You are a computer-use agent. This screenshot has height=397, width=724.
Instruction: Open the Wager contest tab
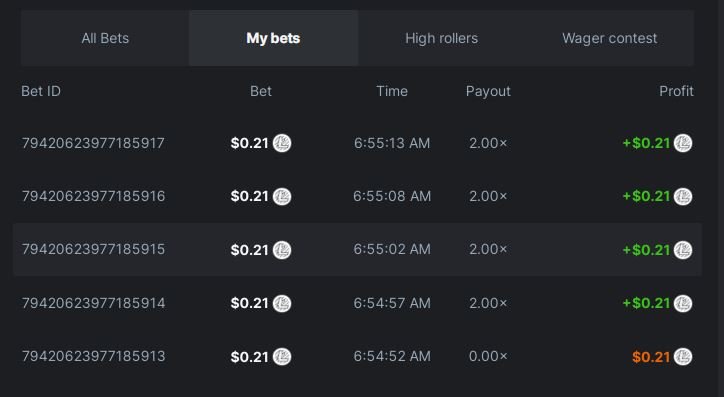click(609, 38)
